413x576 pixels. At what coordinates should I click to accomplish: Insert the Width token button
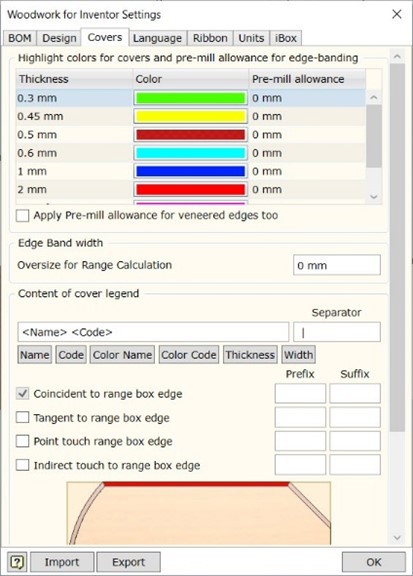(298, 354)
